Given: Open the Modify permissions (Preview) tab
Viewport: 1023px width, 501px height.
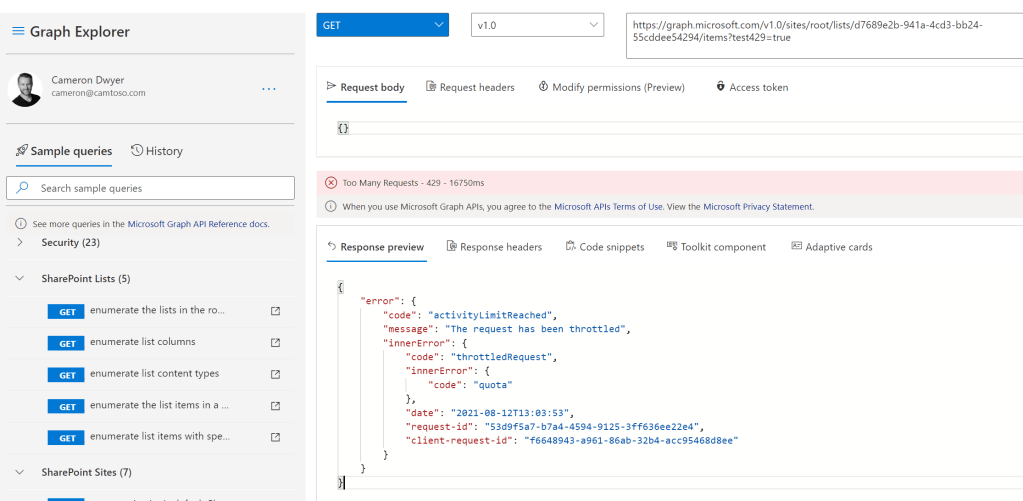Looking at the screenshot, I should tap(611, 87).
